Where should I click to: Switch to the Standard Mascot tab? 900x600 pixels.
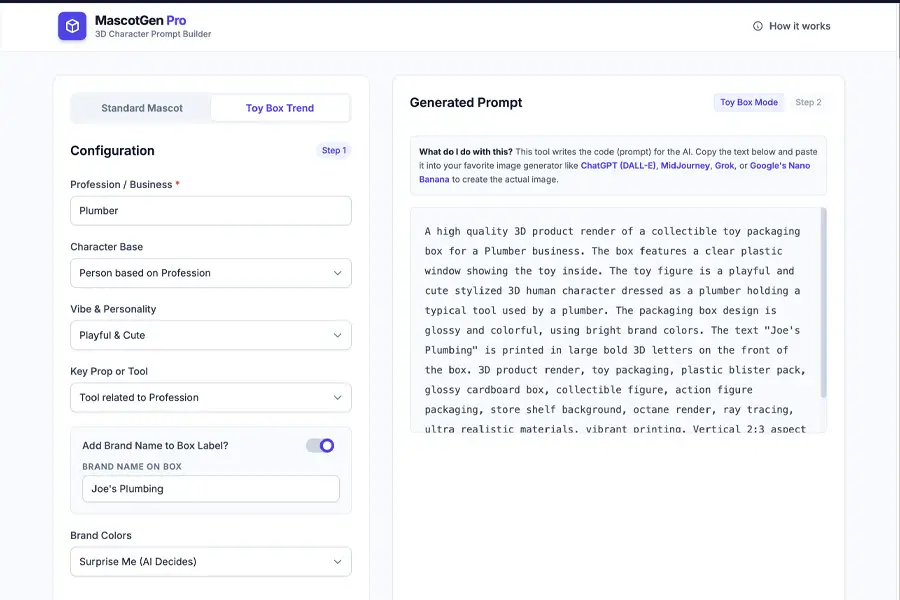[x=142, y=108]
